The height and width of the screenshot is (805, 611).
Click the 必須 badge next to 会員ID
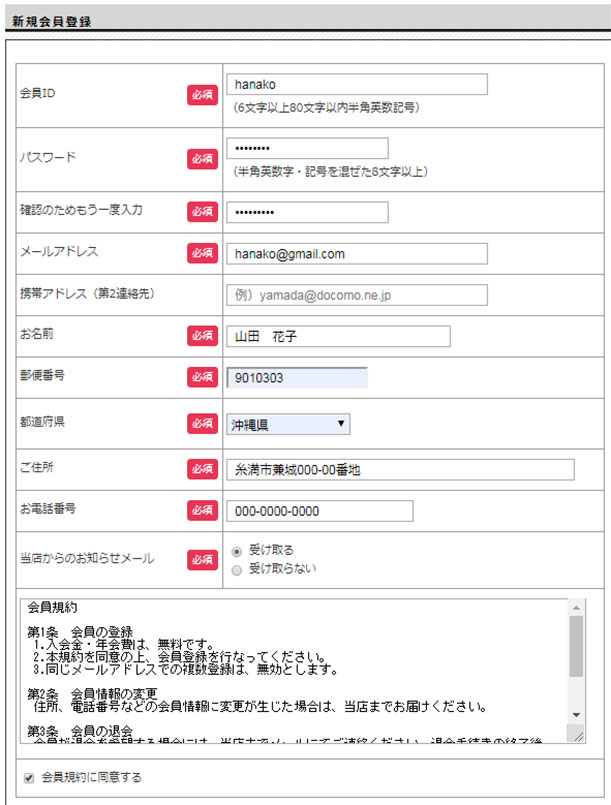click(202, 95)
